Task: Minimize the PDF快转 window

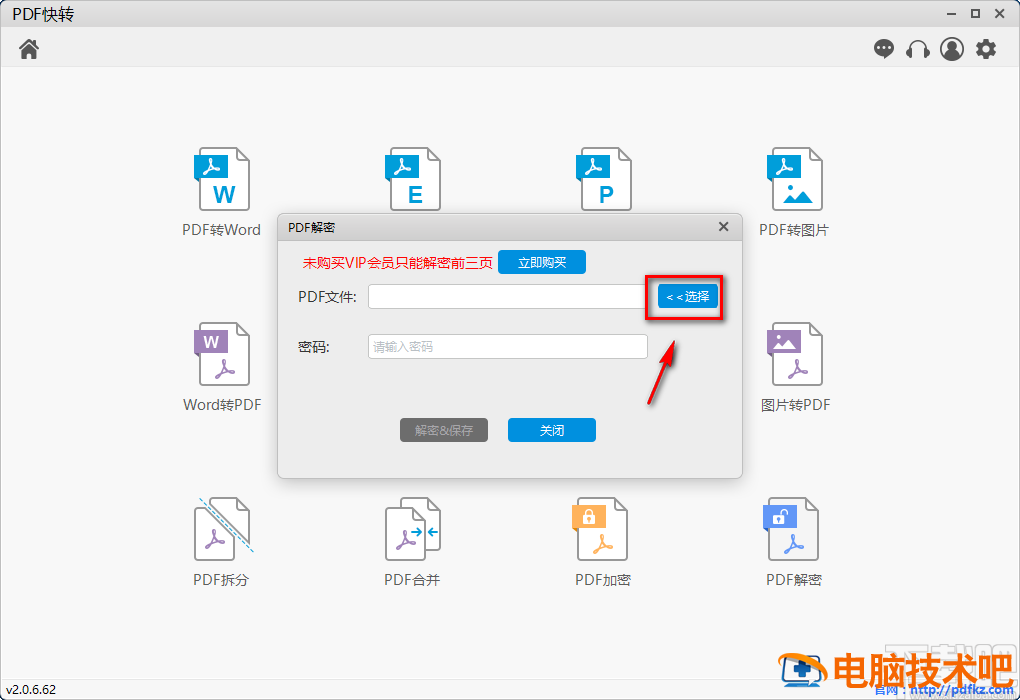Action: coord(951,14)
